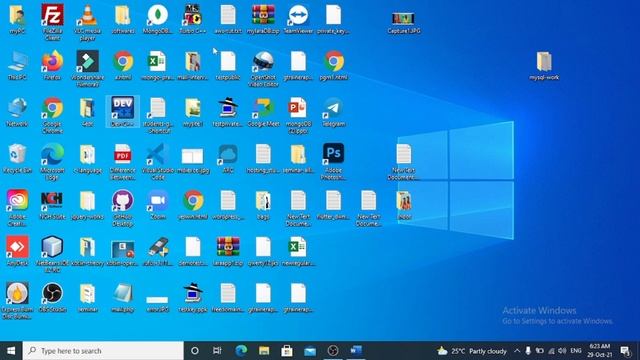This screenshot has height=360, width=640.
Task: Open File Explorer from the taskbar
Action: tap(264, 351)
